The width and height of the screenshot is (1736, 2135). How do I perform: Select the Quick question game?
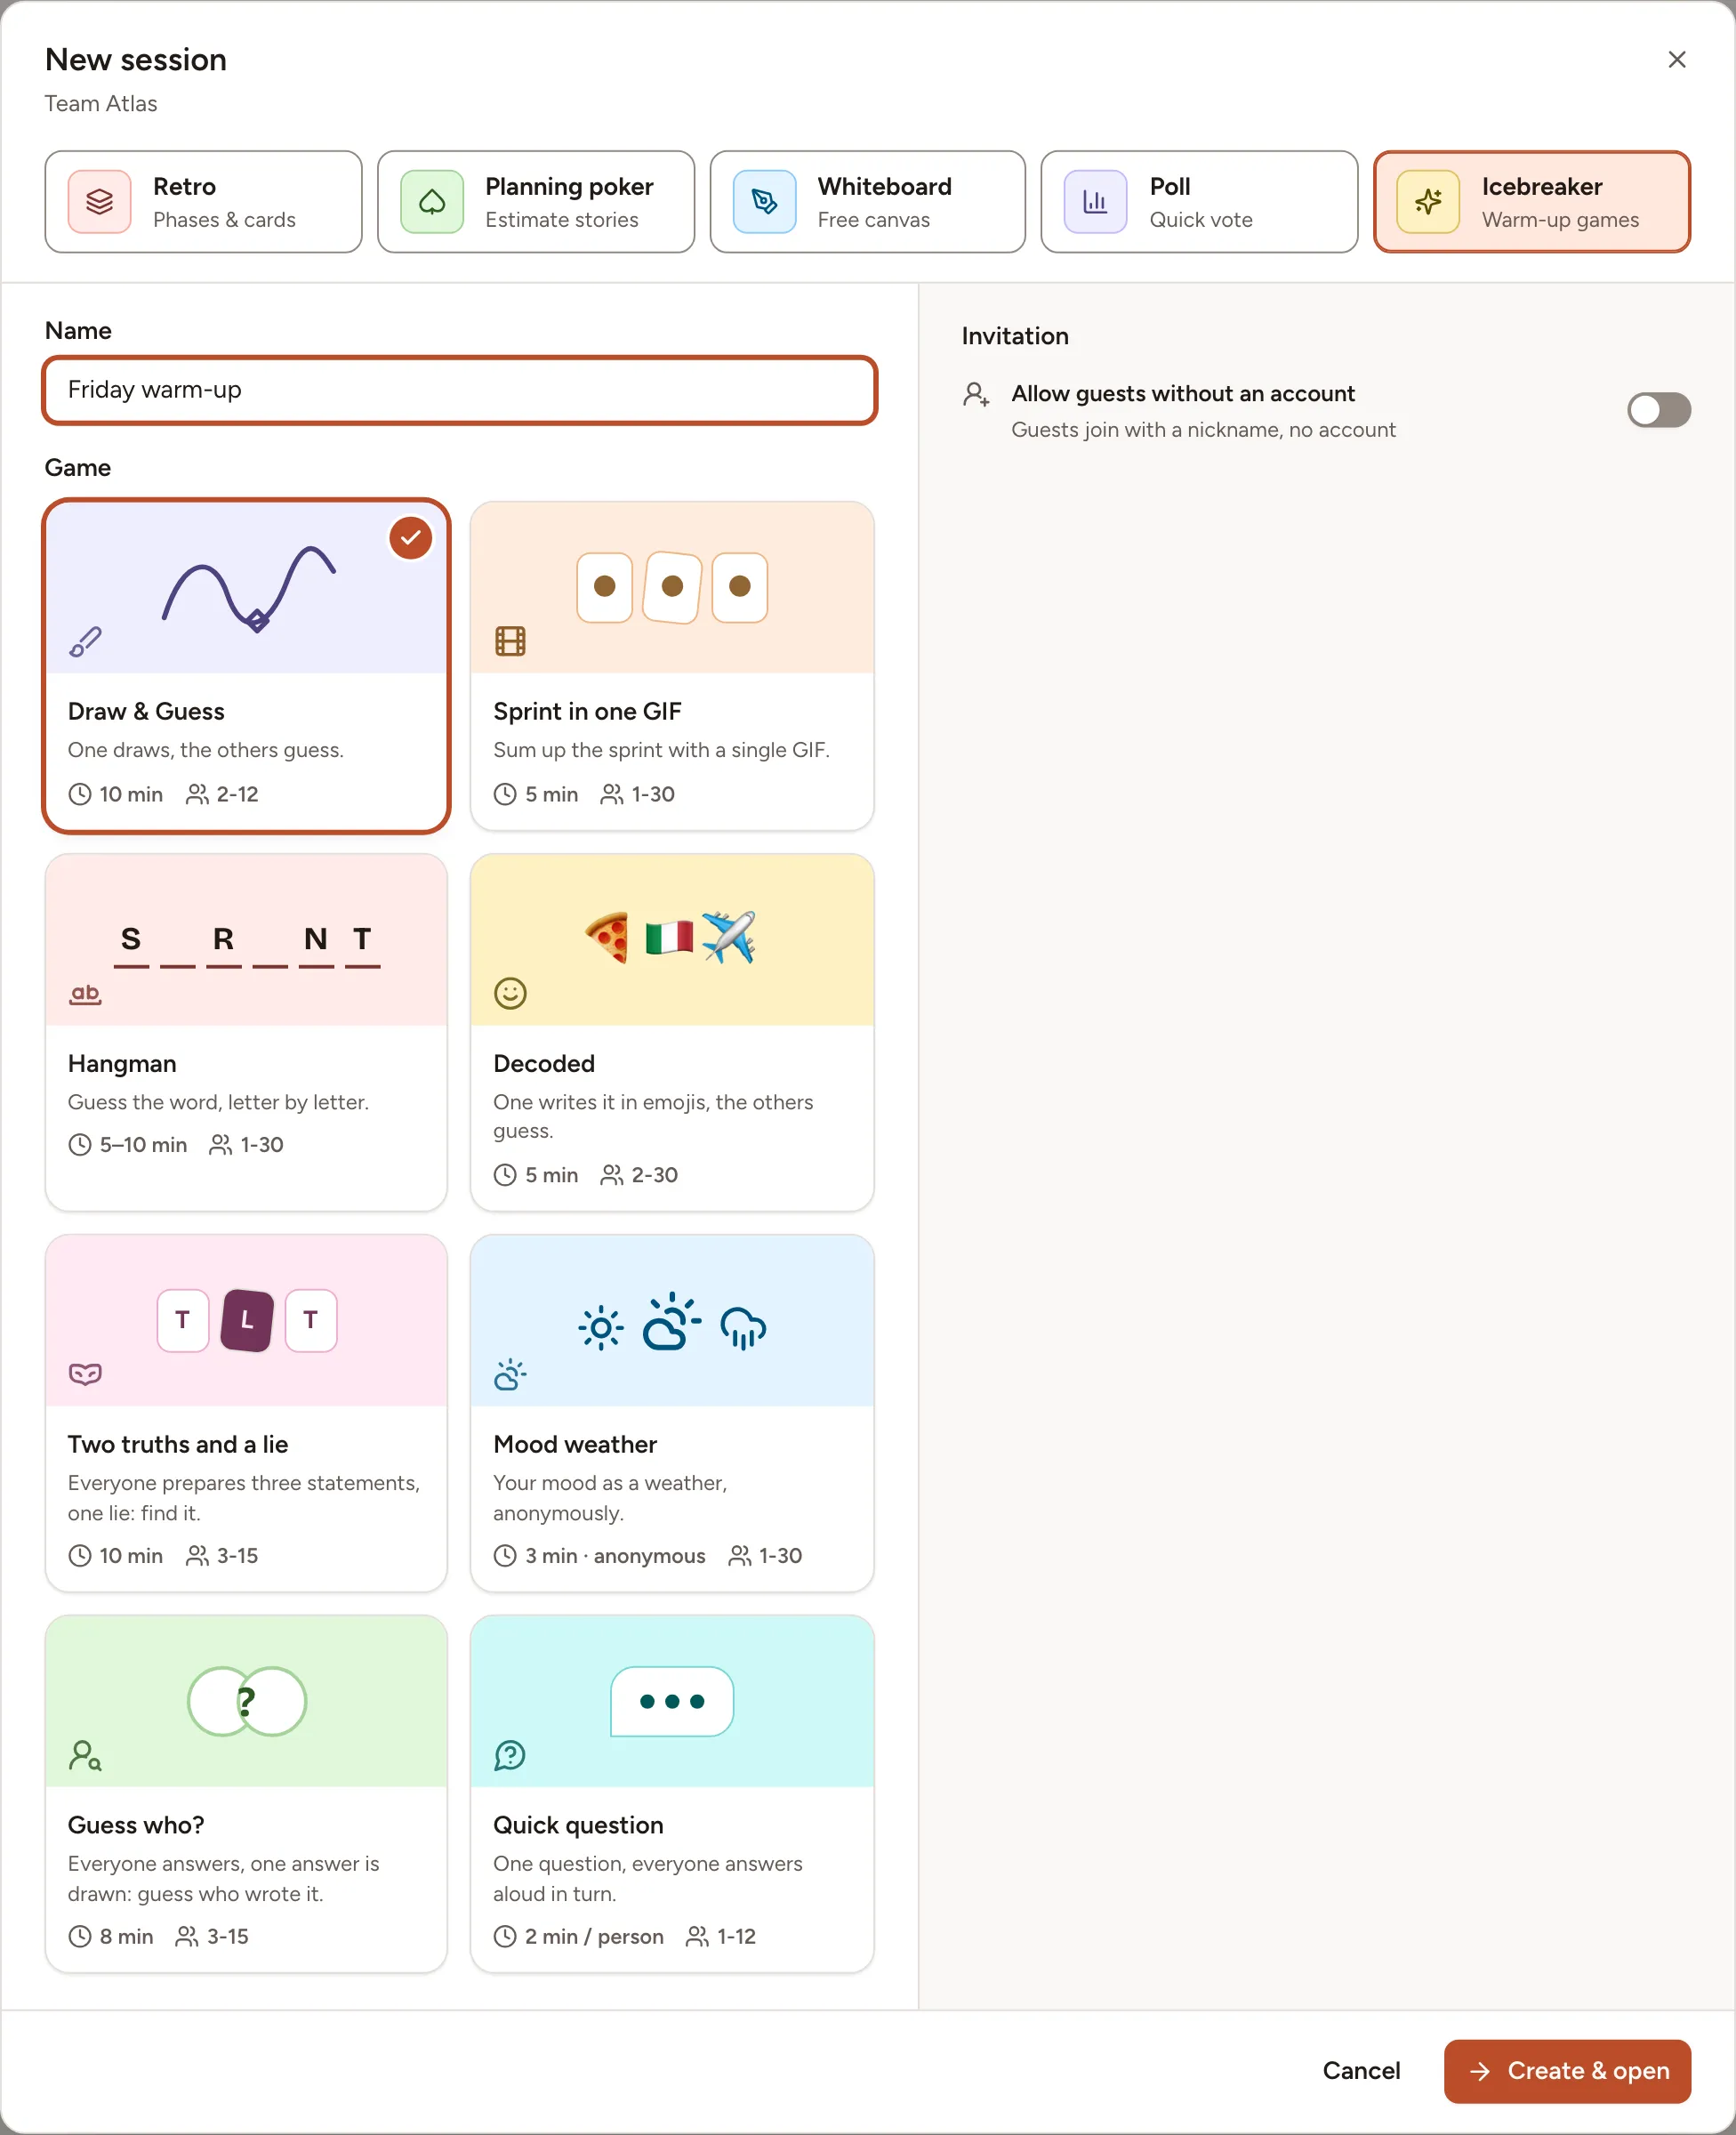click(672, 1794)
